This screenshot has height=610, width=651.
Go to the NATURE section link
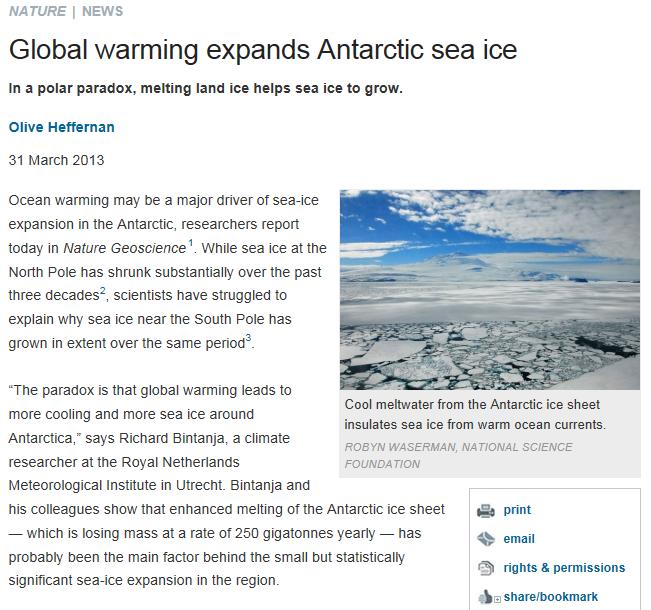tap(37, 12)
